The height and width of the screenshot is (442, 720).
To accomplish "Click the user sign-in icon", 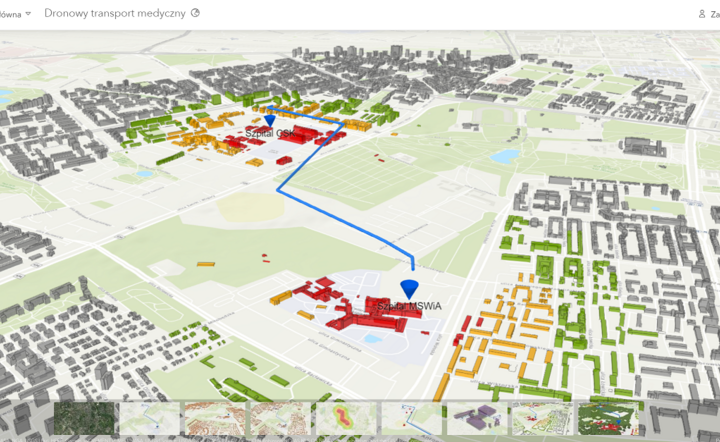I will point(702,14).
